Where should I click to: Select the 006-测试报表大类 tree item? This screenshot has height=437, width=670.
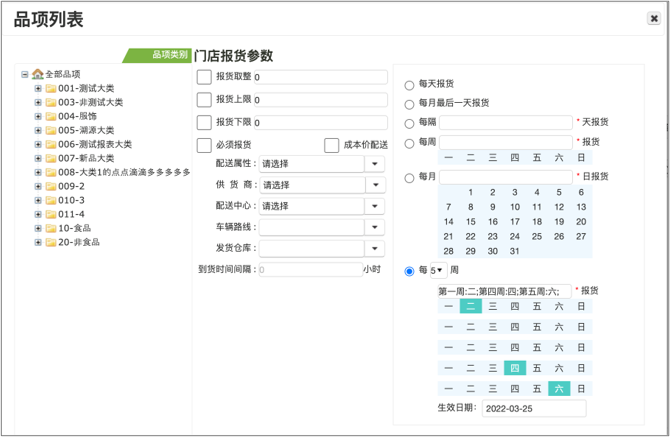(95, 144)
